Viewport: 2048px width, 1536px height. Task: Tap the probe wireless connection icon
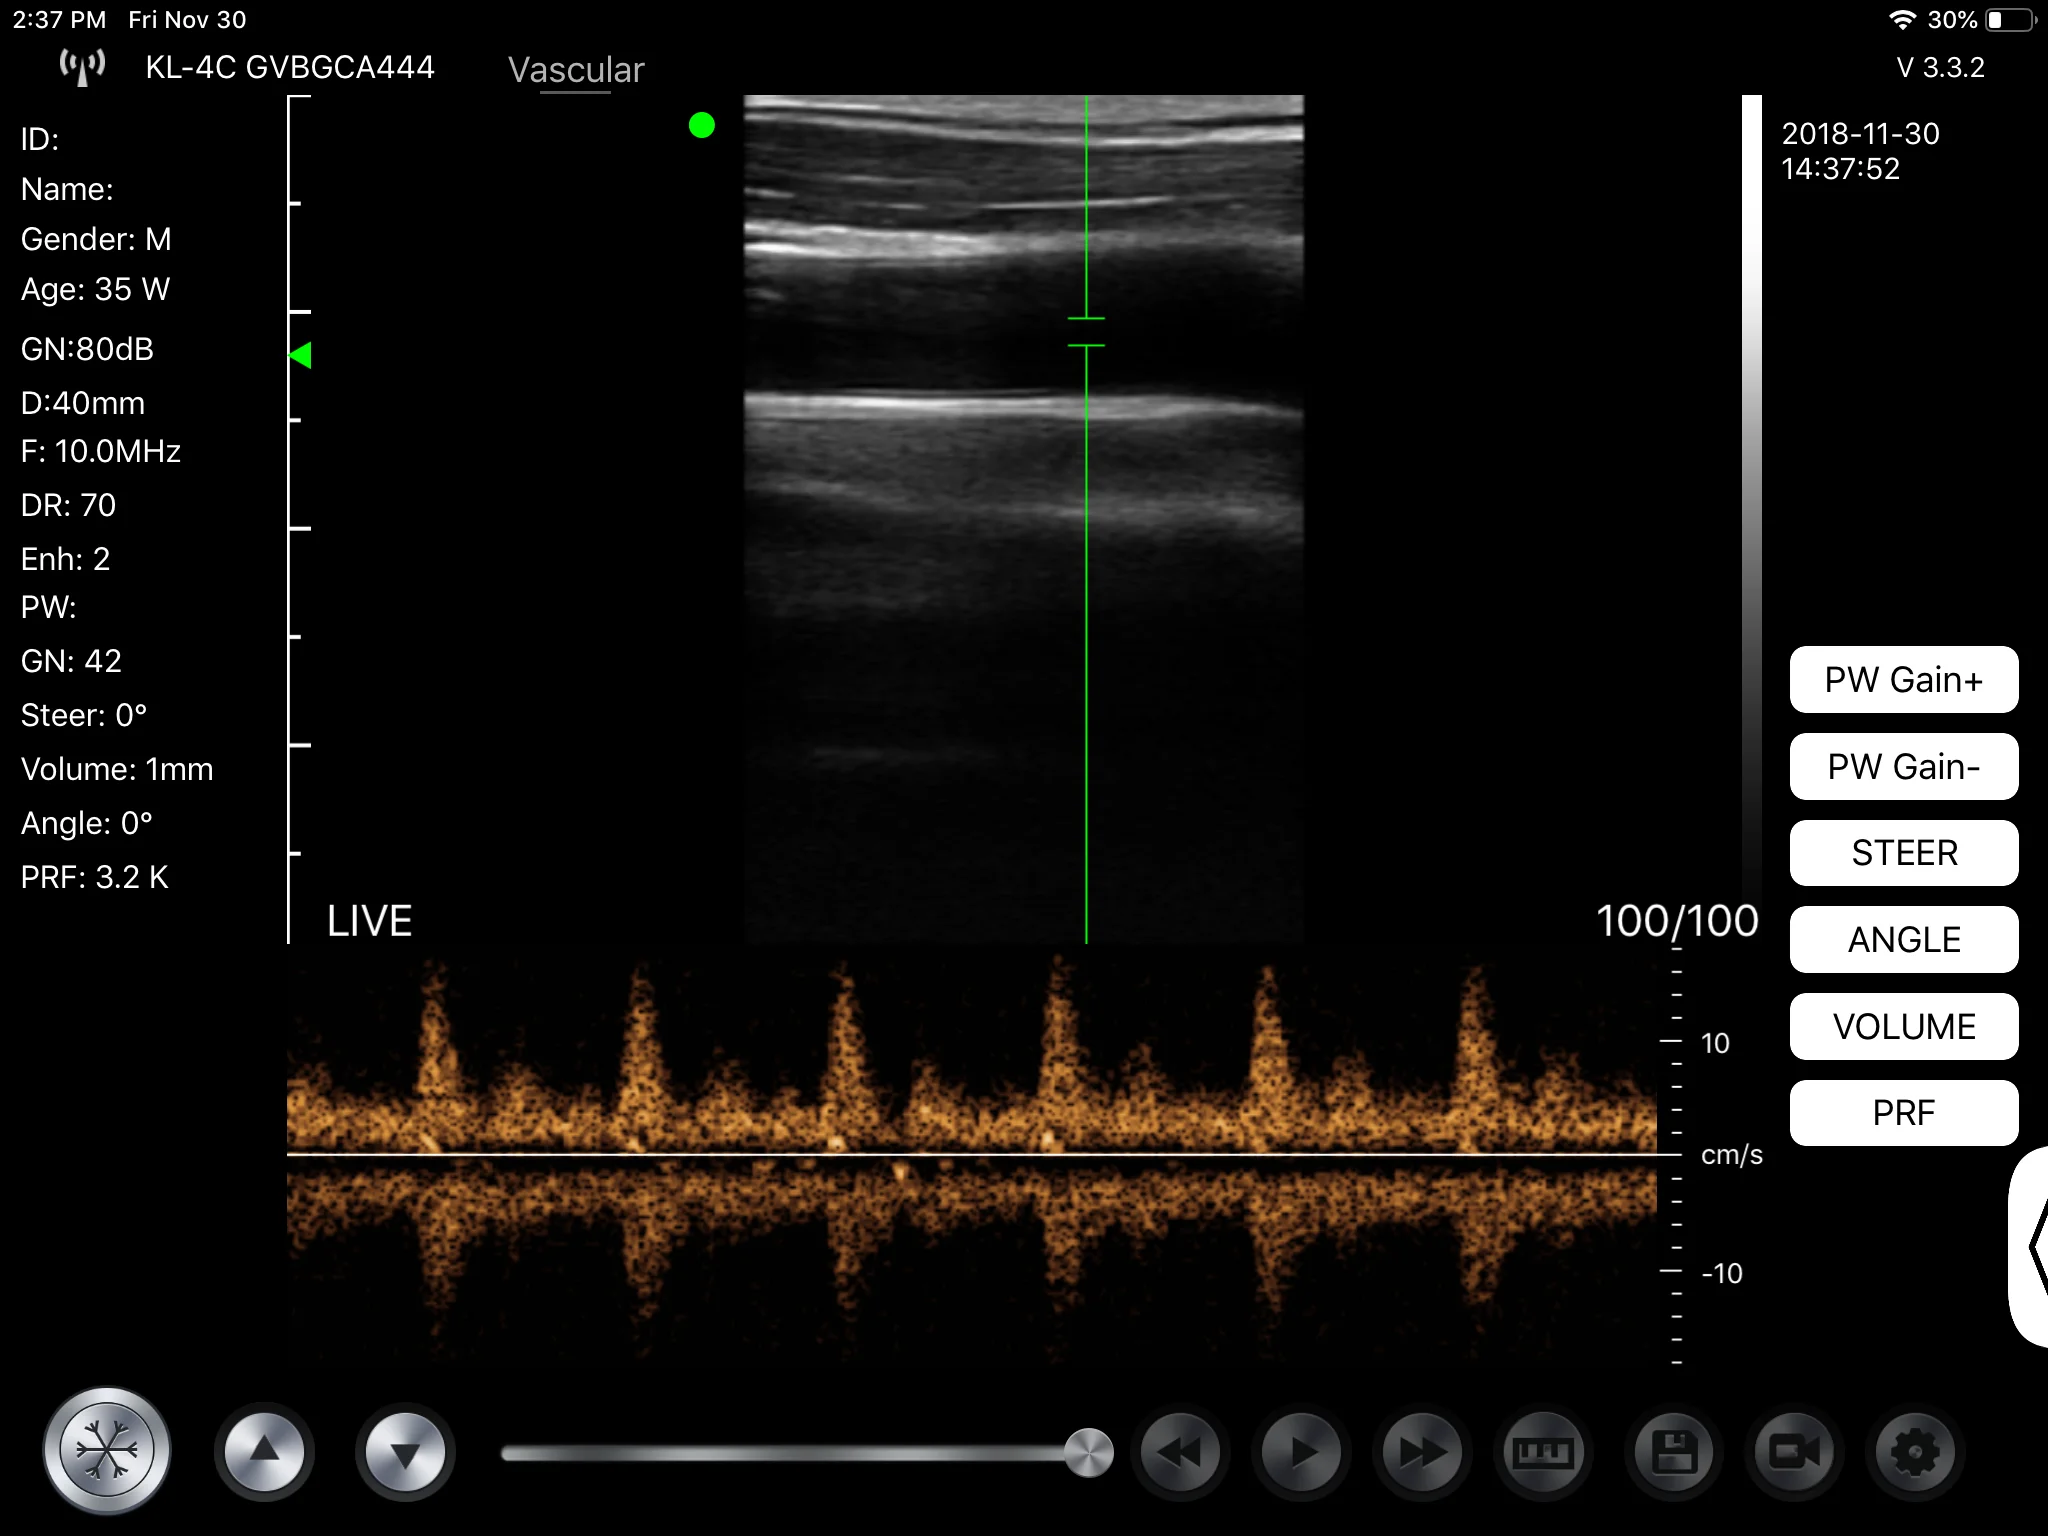coord(82,67)
